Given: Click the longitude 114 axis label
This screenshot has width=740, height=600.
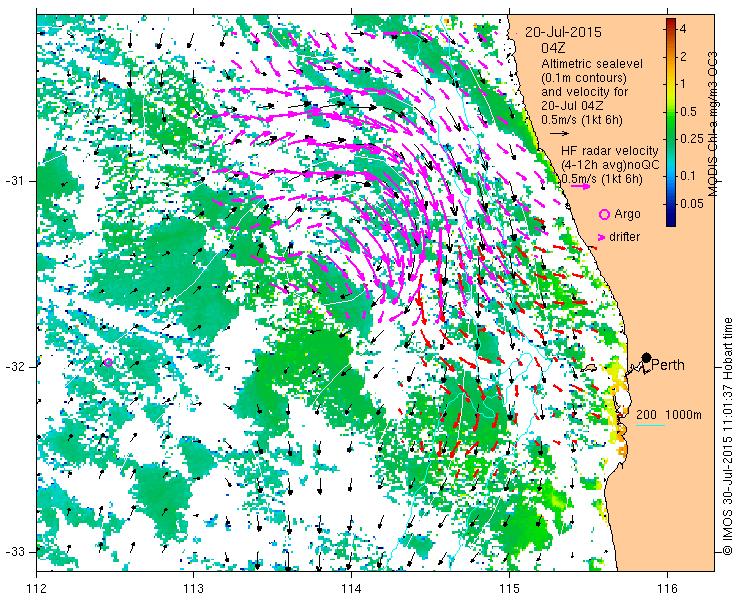Looking at the screenshot, I should click(x=351, y=589).
